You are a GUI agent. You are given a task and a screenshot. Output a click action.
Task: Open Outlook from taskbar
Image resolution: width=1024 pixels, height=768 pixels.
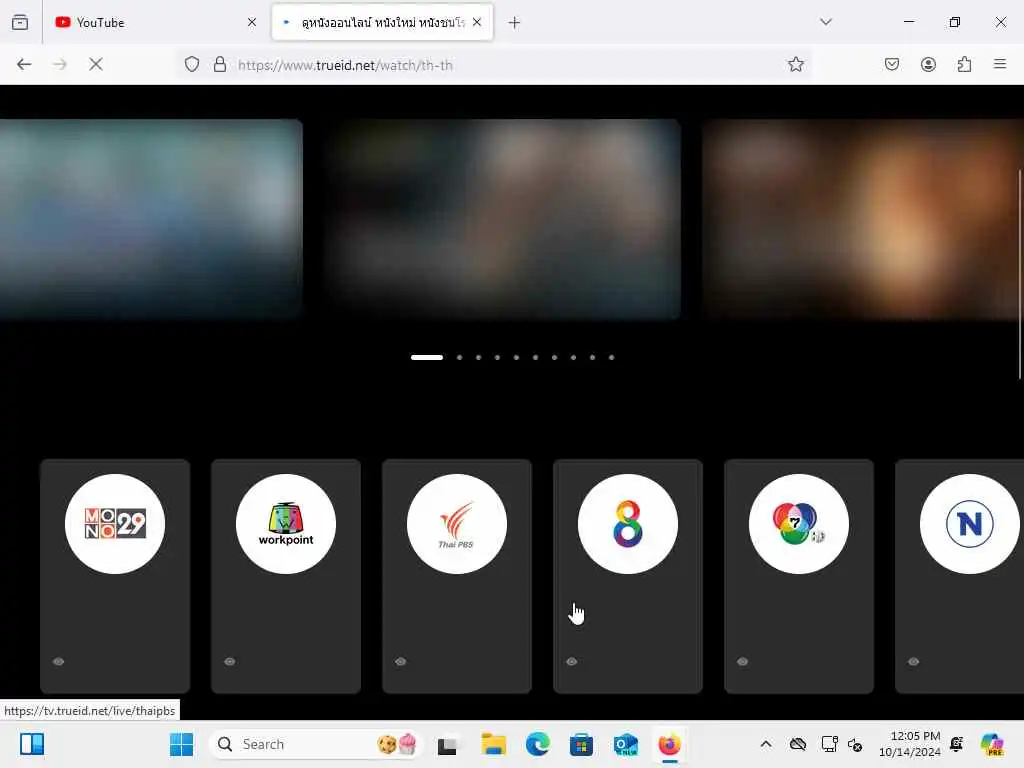[625, 744]
